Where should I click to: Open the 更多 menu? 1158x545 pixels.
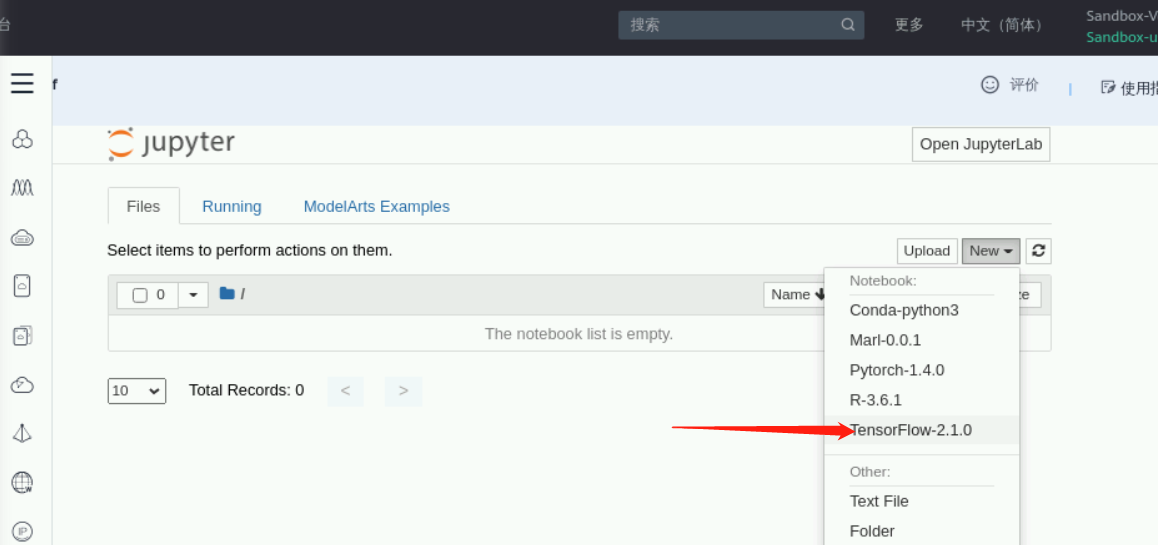909,24
